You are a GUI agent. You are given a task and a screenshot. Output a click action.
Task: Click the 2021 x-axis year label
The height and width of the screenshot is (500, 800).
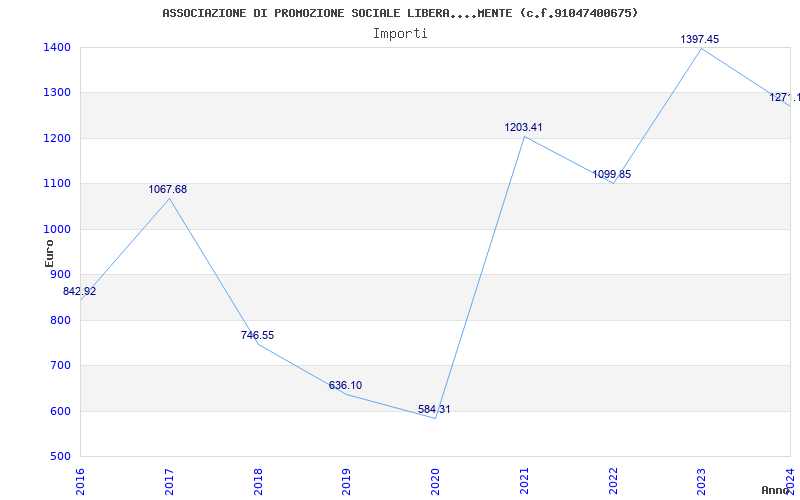click(x=524, y=482)
